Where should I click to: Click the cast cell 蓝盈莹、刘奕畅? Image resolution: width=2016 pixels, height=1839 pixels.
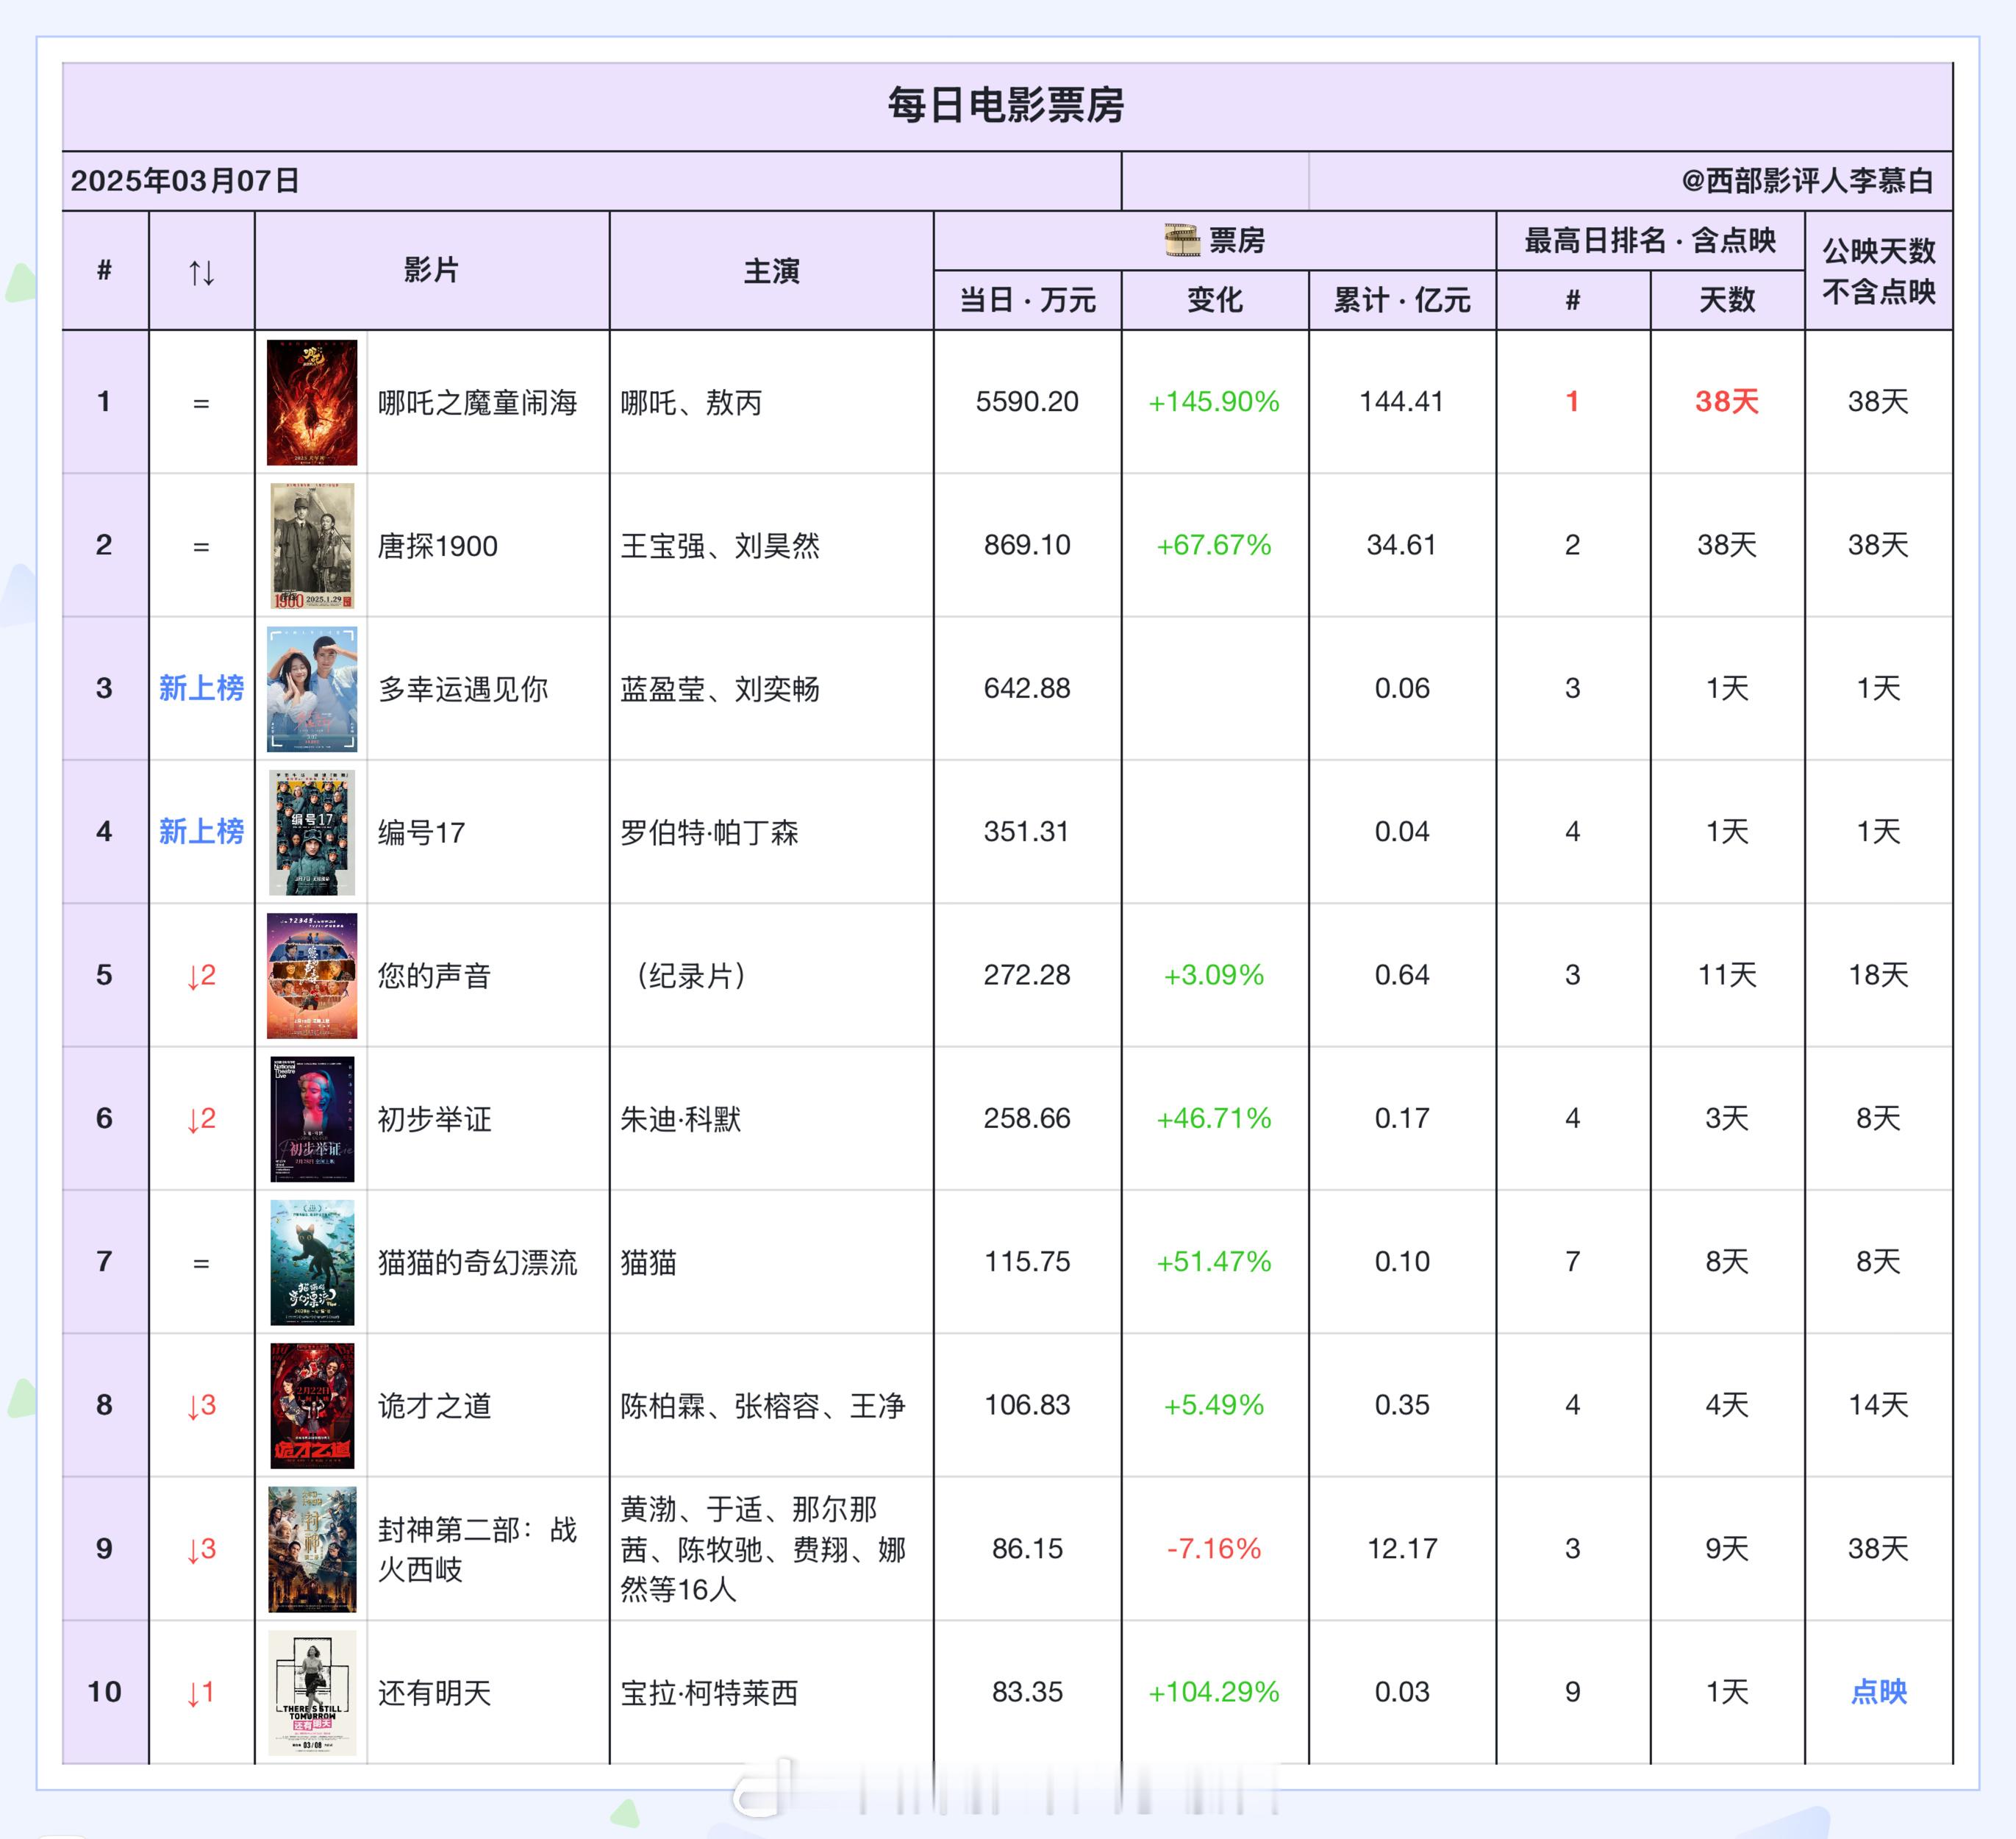pos(720,689)
